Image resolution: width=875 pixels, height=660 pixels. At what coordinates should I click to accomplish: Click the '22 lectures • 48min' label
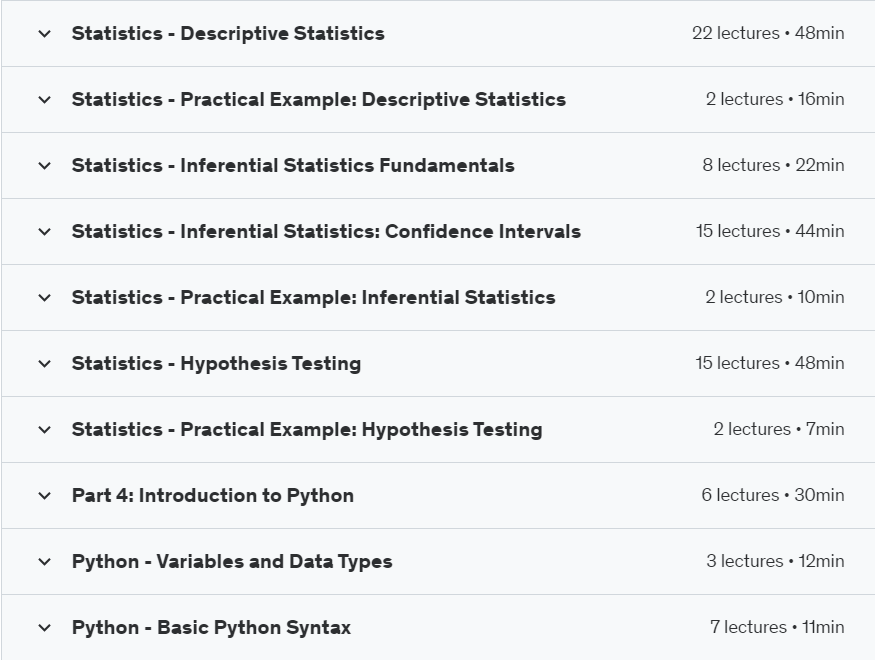768,34
